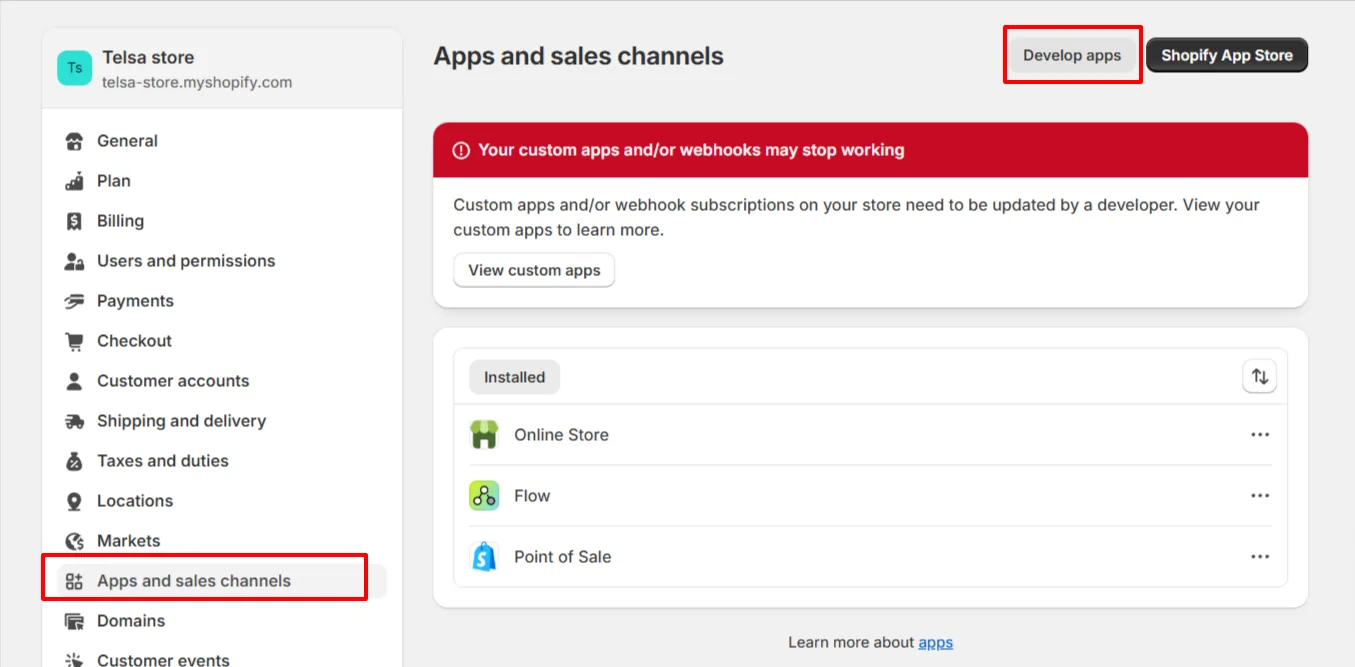1355x667 pixels.
Task: Click the Taxes and duties icon
Action: click(x=74, y=461)
